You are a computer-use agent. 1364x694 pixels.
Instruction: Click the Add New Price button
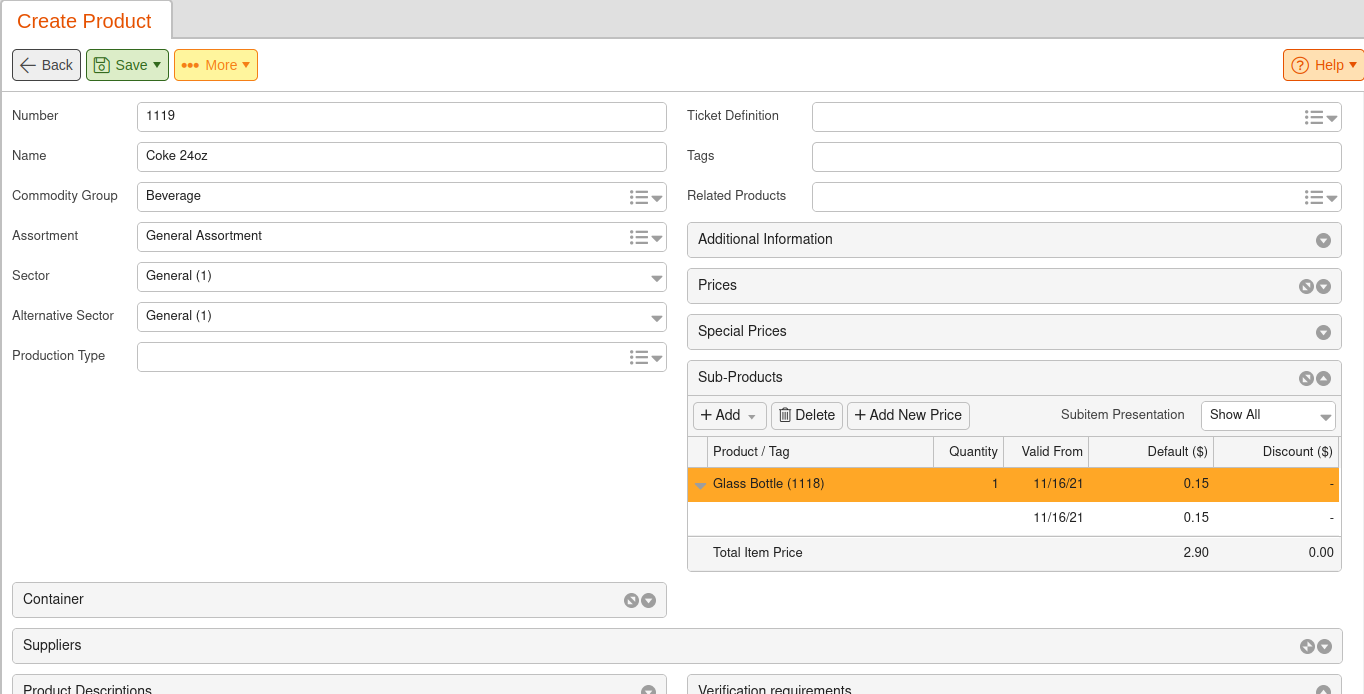(x=908, y=415)
